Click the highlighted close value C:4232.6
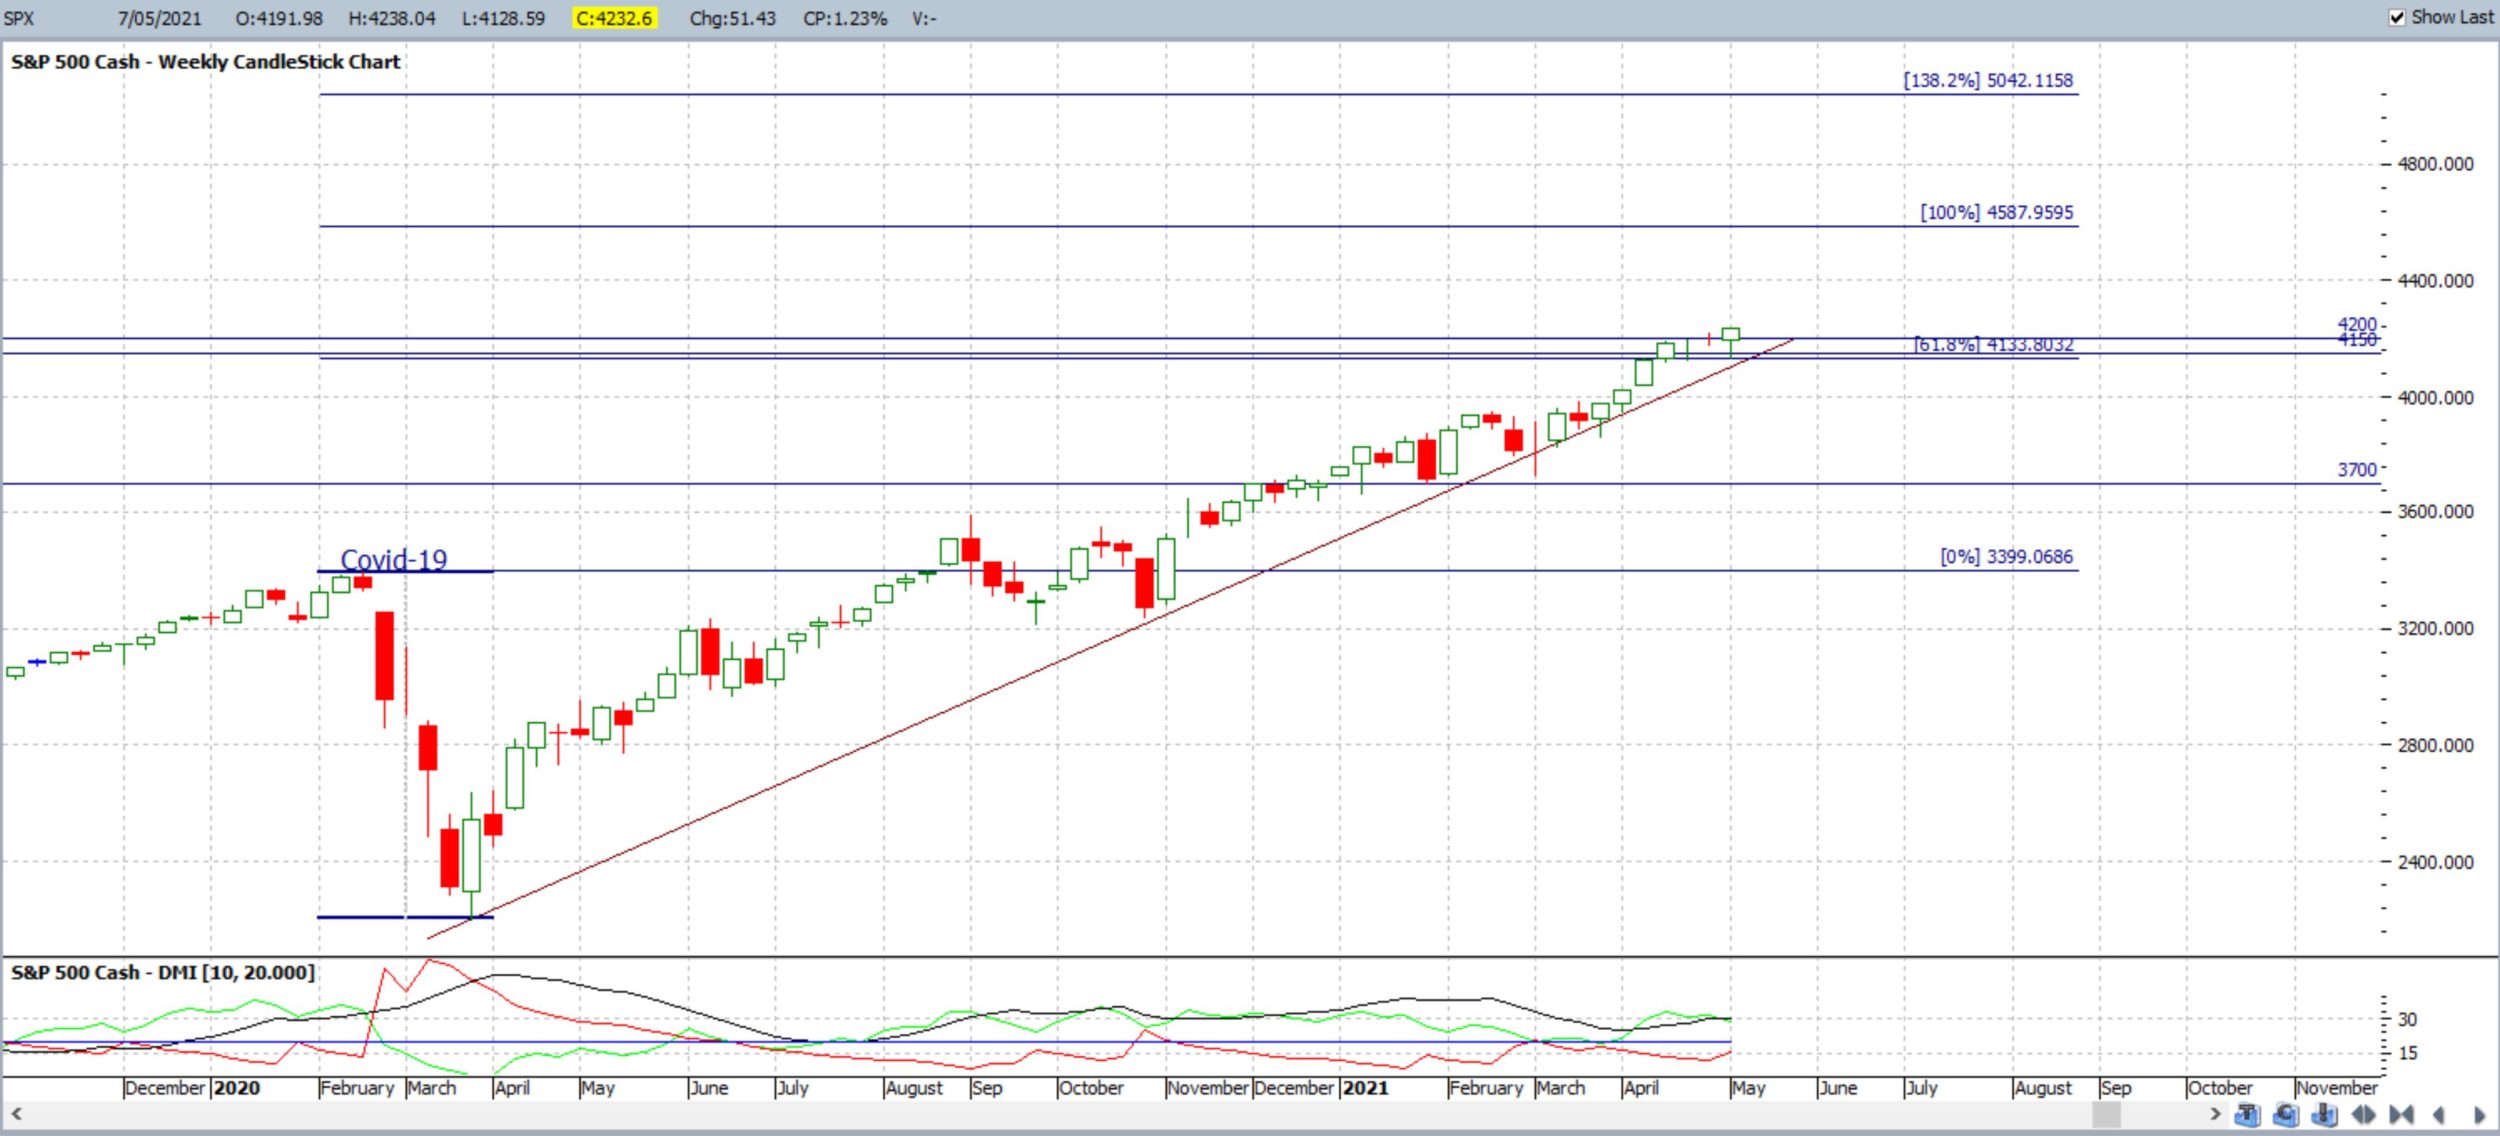The height and width of the screenshot is (1136, 2500). tap(614, 18)
